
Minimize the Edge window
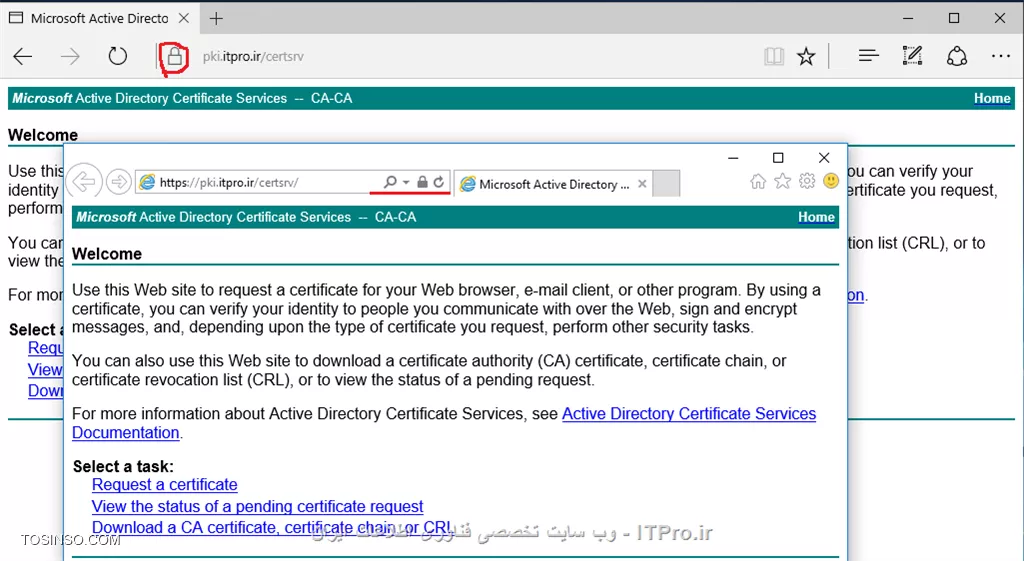tap(908, 18)
